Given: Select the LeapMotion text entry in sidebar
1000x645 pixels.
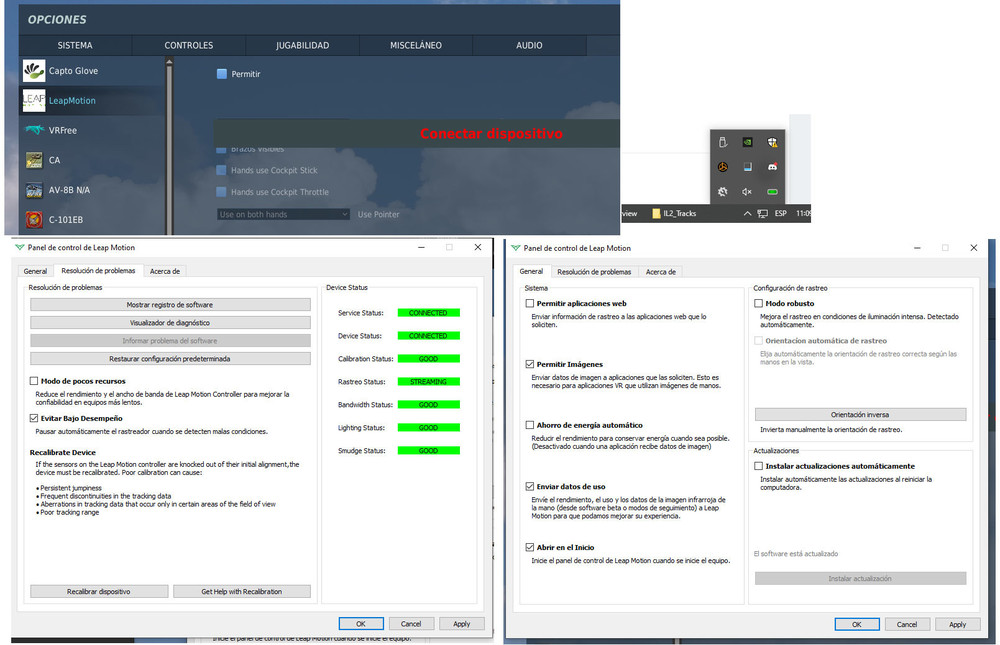Looking at the screenshot, I should coord(72,101).
